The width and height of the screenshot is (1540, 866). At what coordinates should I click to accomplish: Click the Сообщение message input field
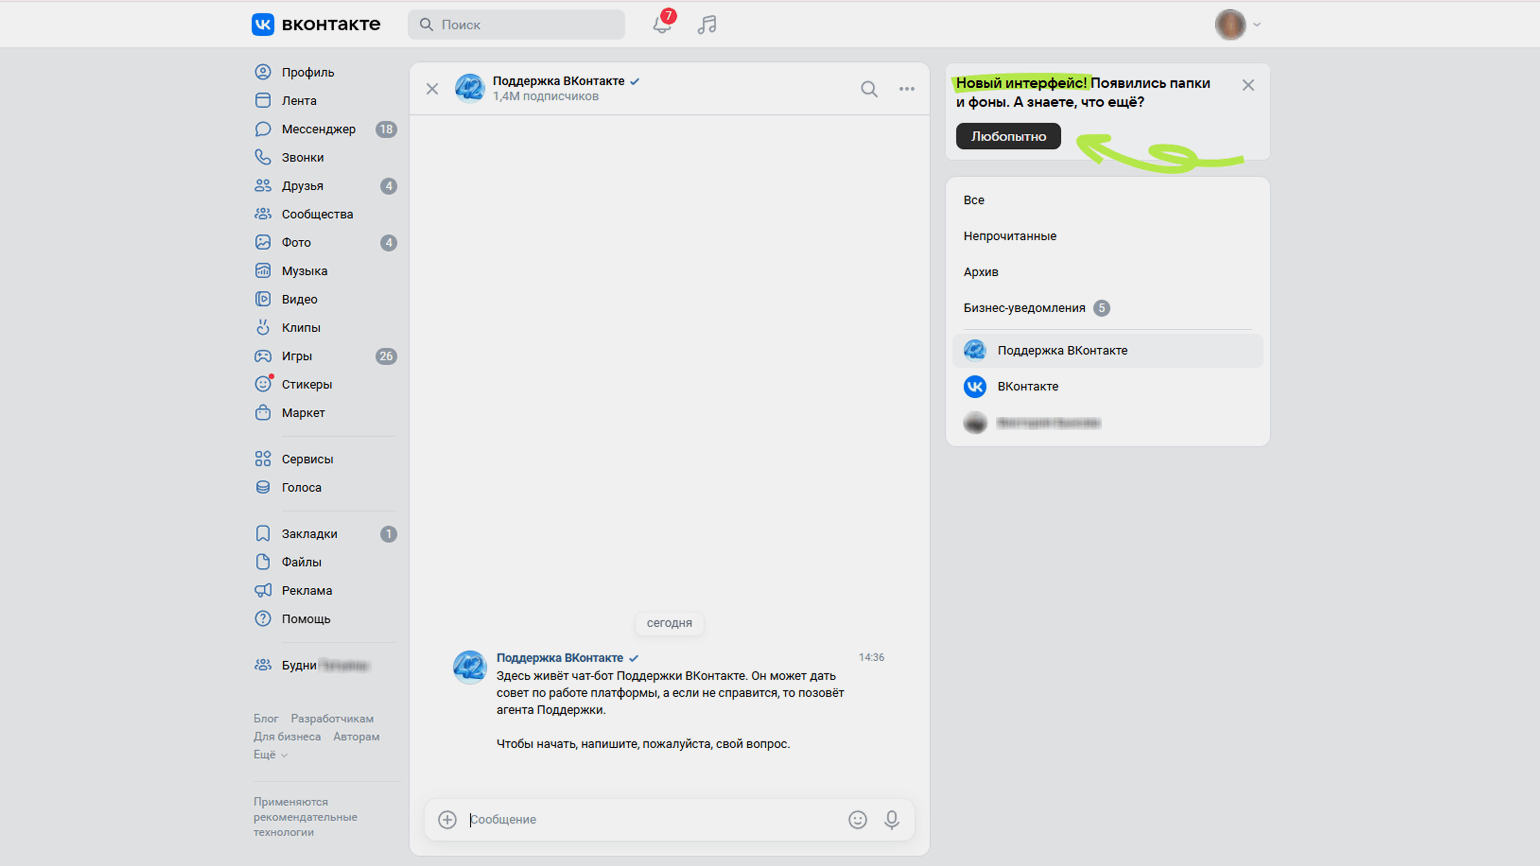click(x=650, y=819)
